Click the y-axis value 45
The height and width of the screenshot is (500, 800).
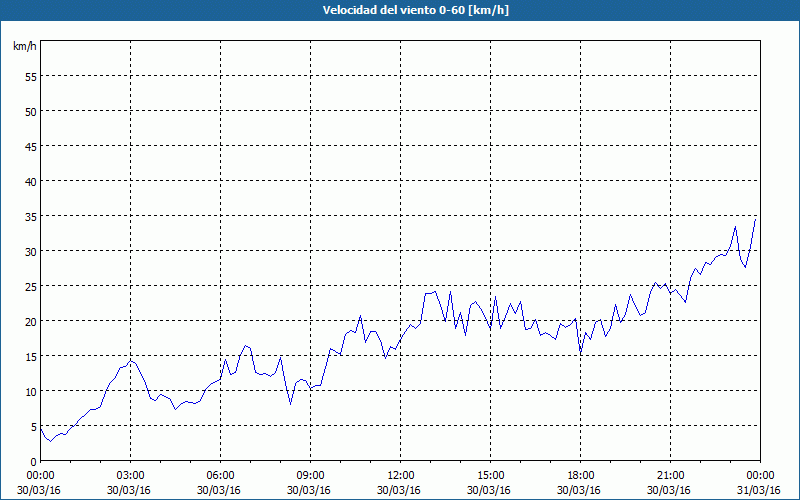31,146
